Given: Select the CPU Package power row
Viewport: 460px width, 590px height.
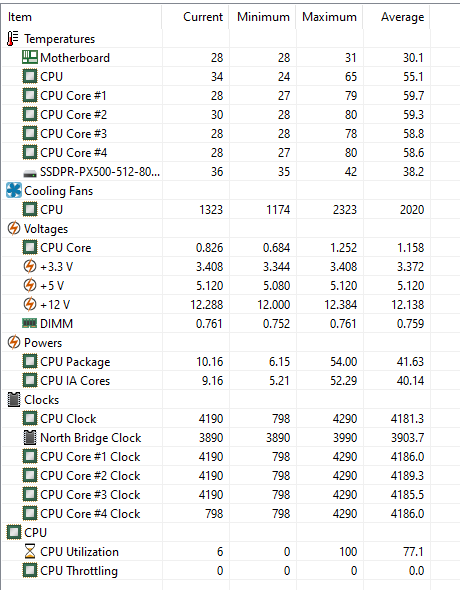Looking at the screenshot, I should (216, 362).
